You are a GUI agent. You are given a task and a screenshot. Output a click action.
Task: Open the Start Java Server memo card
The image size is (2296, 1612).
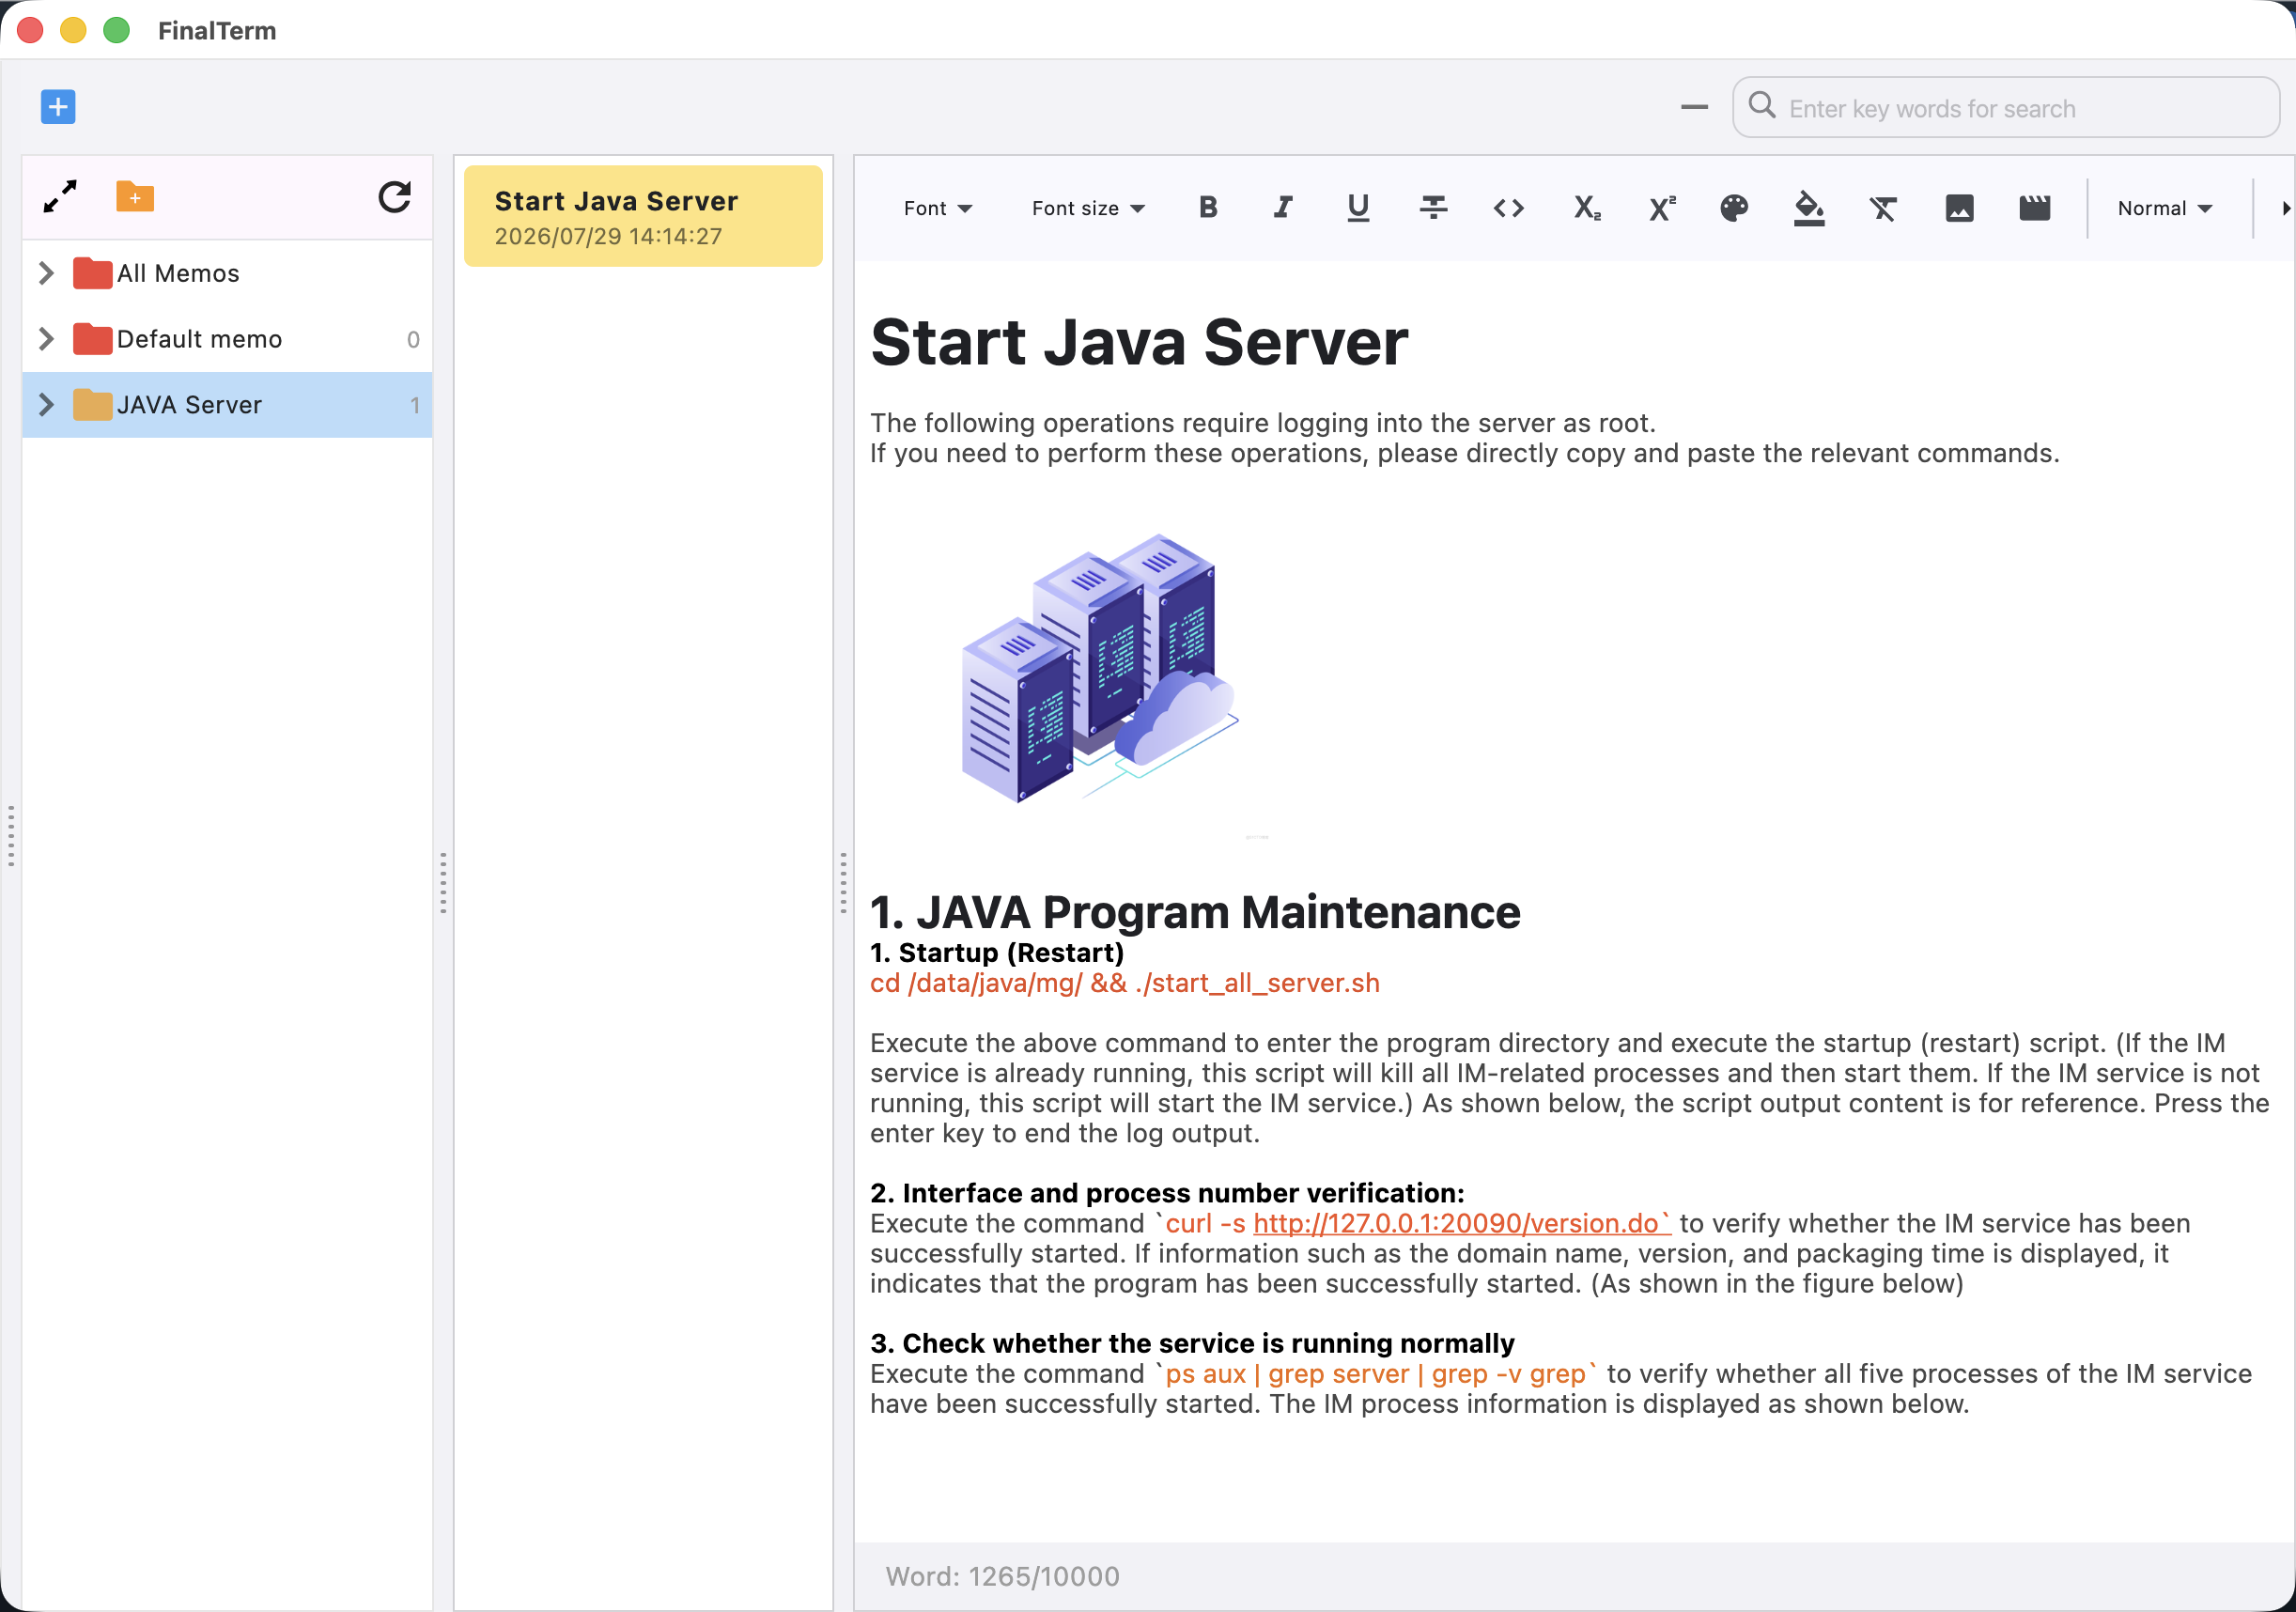click(x=643, y=217)
